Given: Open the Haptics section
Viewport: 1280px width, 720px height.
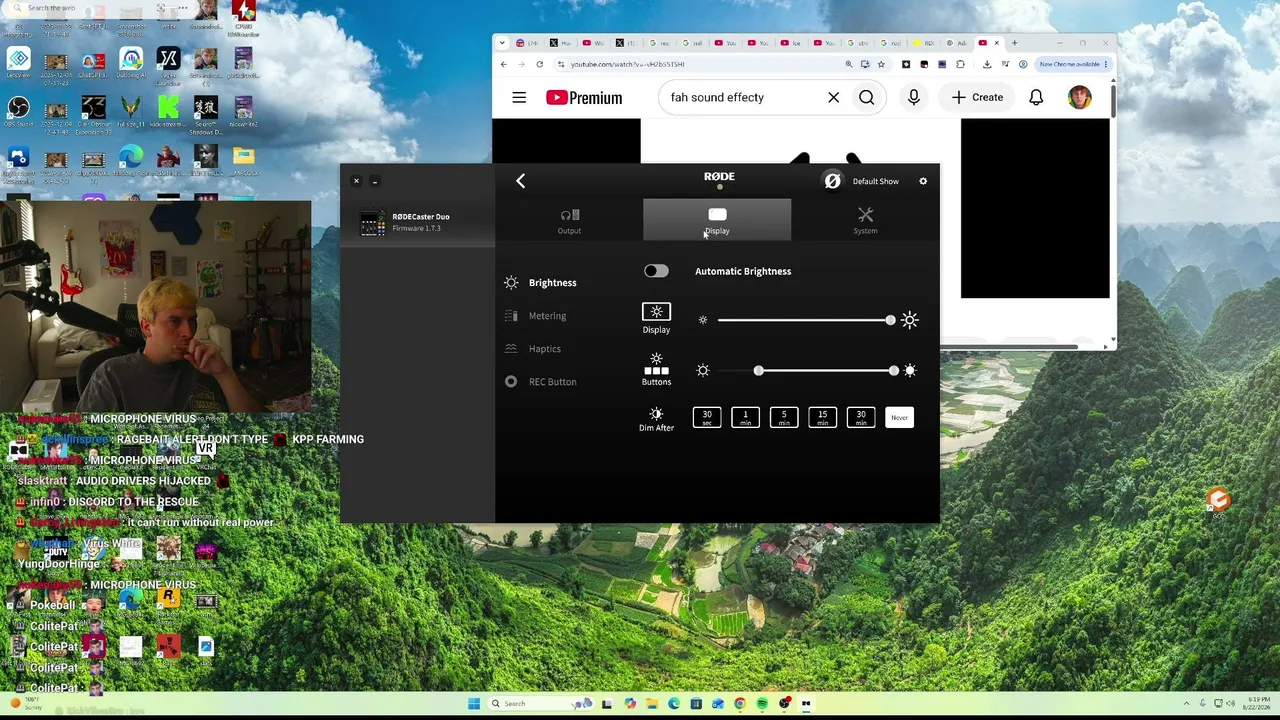Looking at the screenshot, I should (533, 349).
